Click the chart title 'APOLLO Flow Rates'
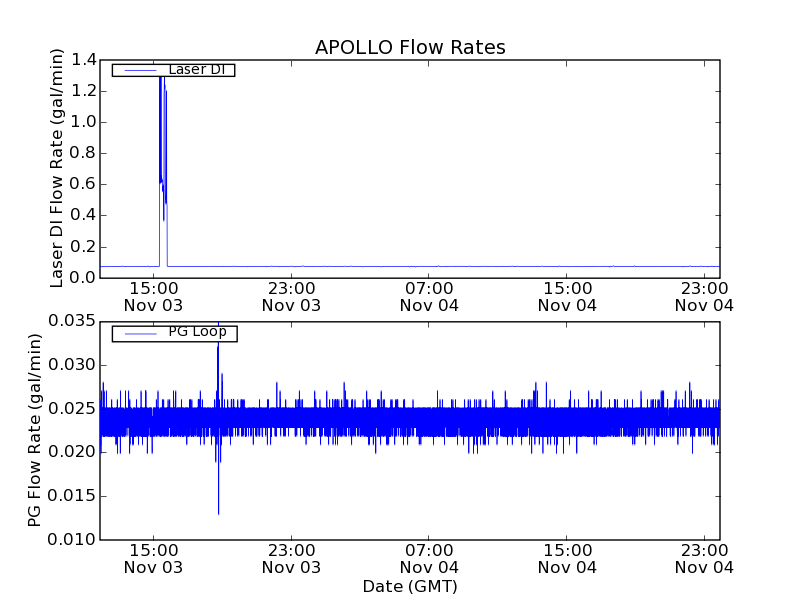 click(x=410, y=47)
